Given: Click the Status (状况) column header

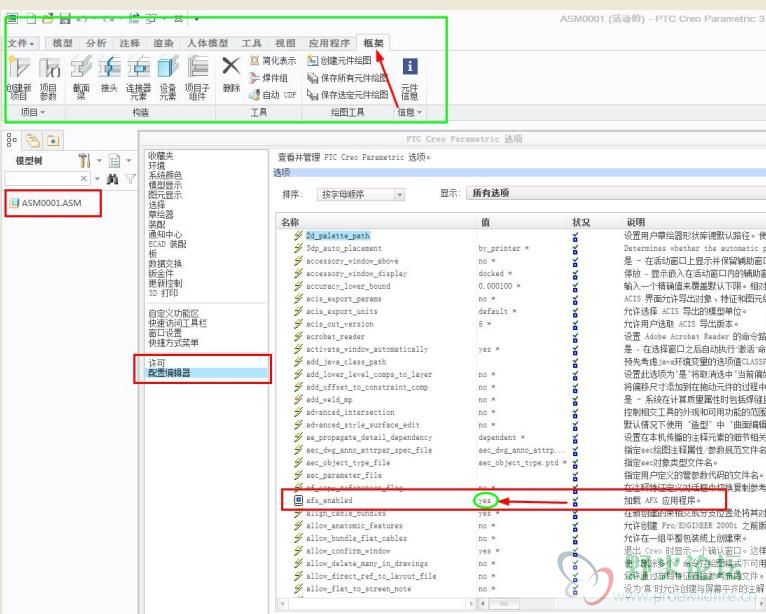Looking at the screenshot, I should (x=581, y=222).
